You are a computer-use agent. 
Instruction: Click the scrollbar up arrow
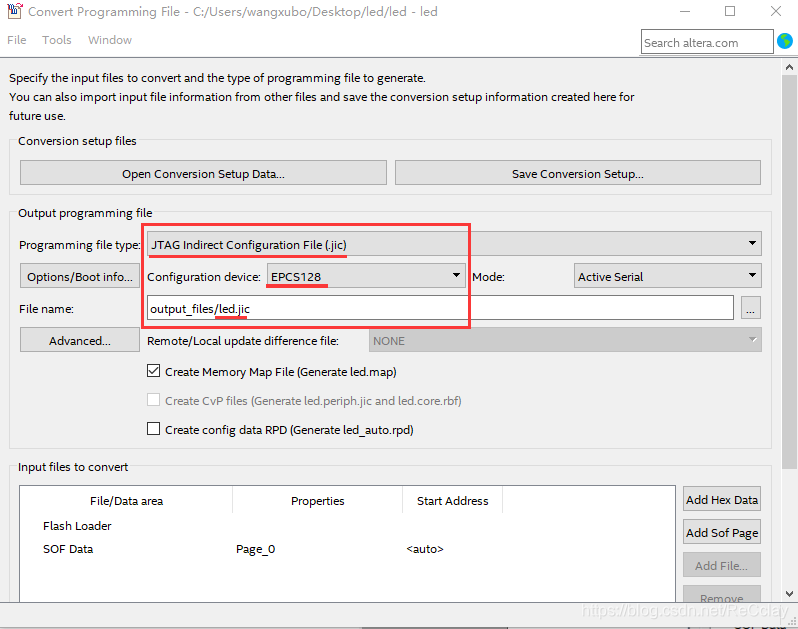click(x=789, y=67)
